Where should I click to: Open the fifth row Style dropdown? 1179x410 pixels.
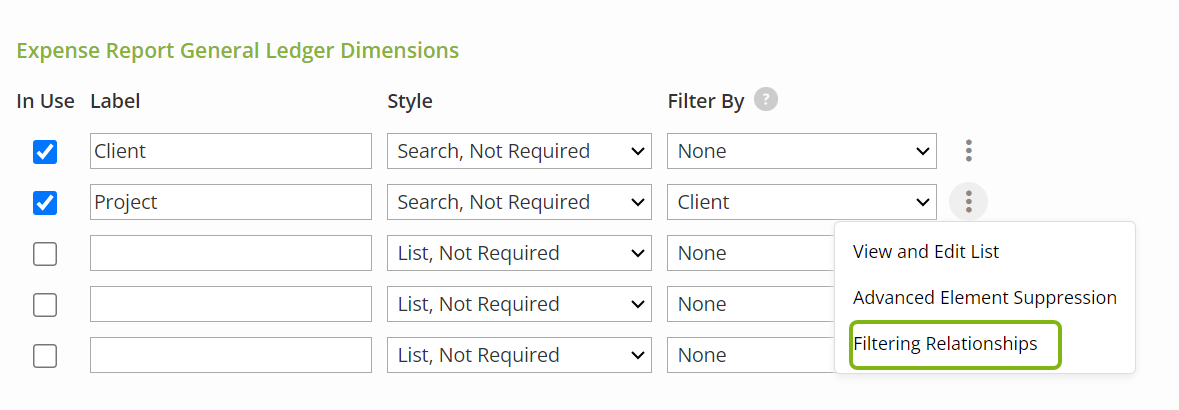pos(520,355)
